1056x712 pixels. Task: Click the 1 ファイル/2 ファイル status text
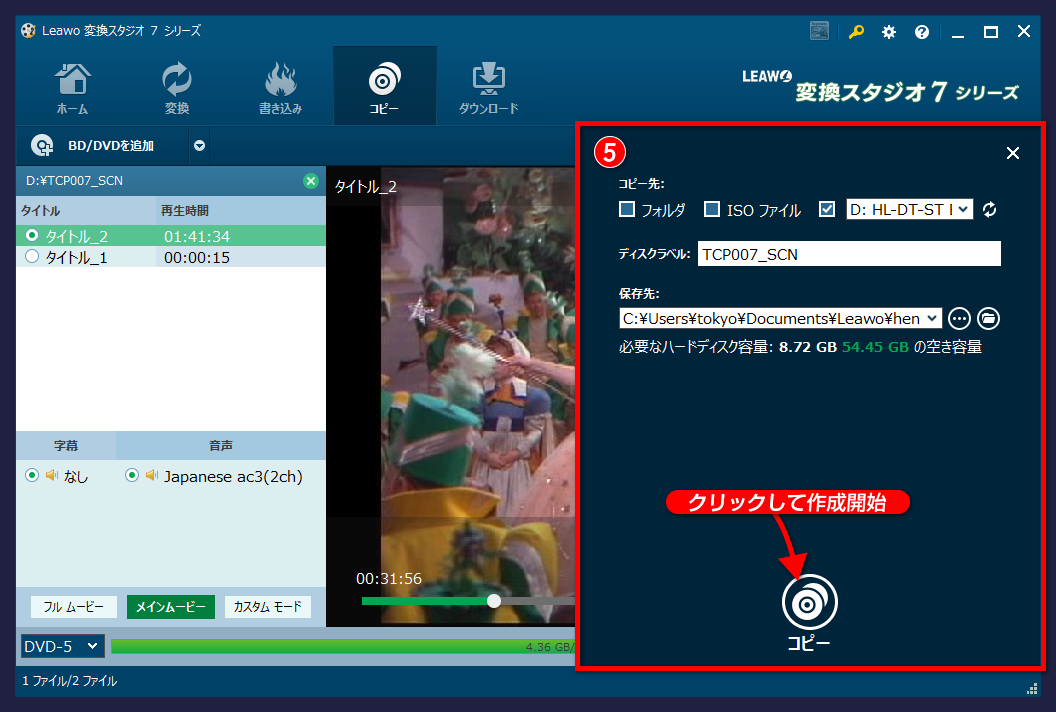(x=70, y=681)
